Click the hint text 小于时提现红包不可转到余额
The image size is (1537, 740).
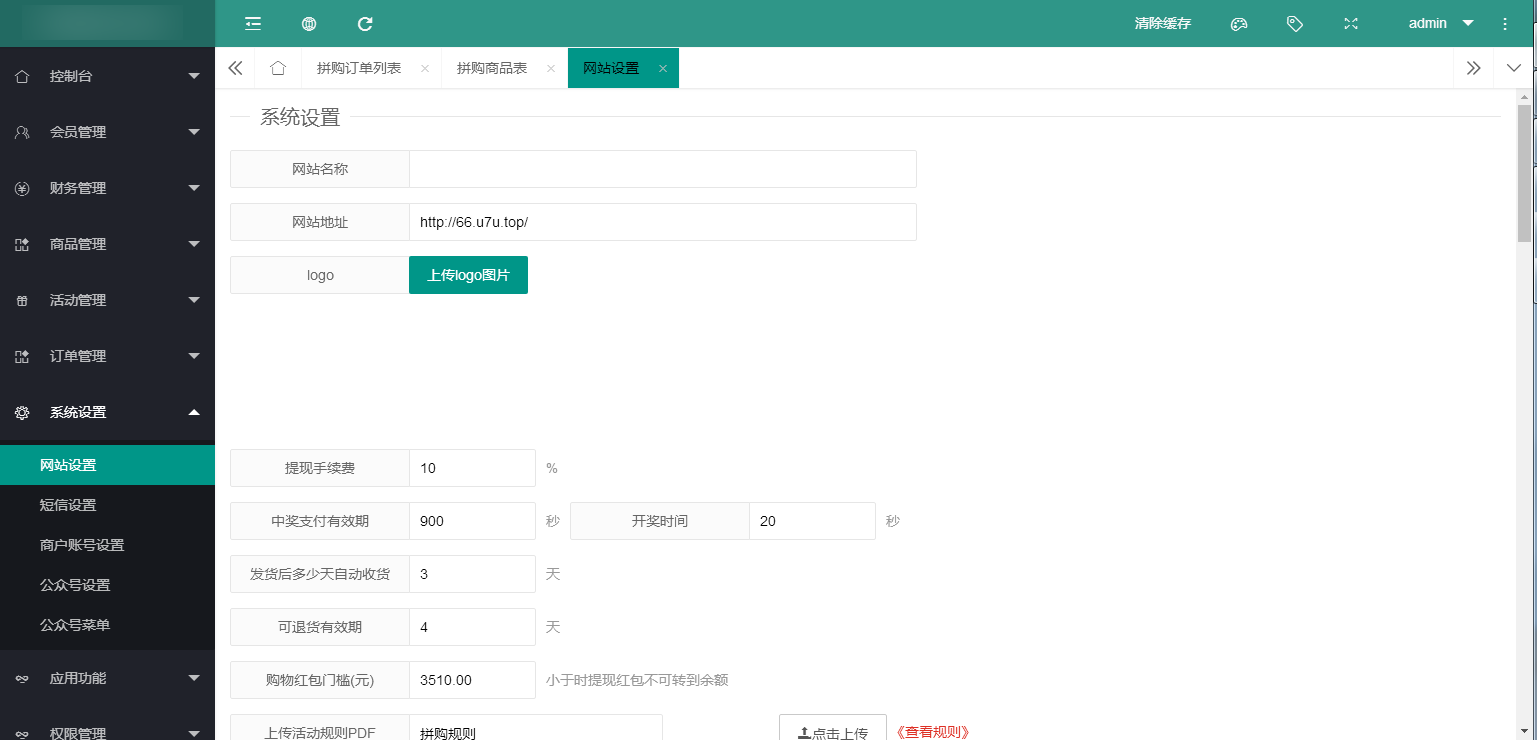[x=637, y=680]
